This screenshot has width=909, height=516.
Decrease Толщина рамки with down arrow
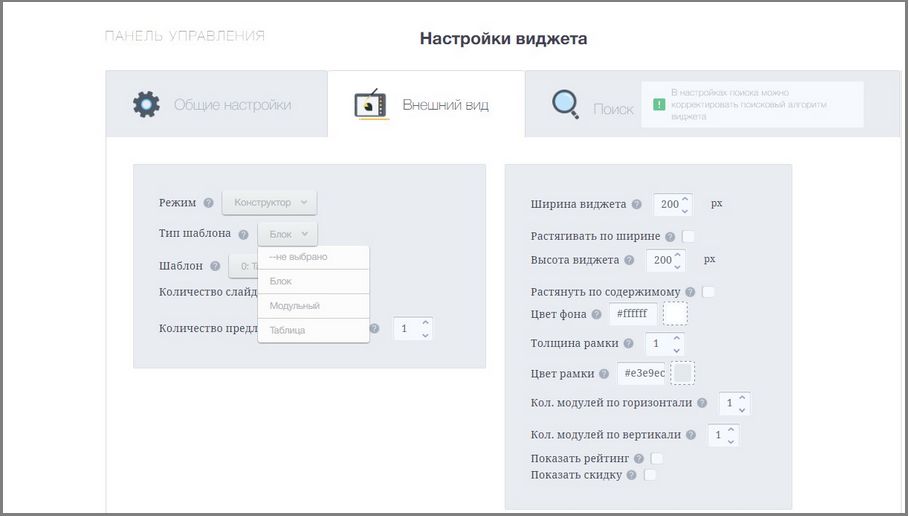677,350
